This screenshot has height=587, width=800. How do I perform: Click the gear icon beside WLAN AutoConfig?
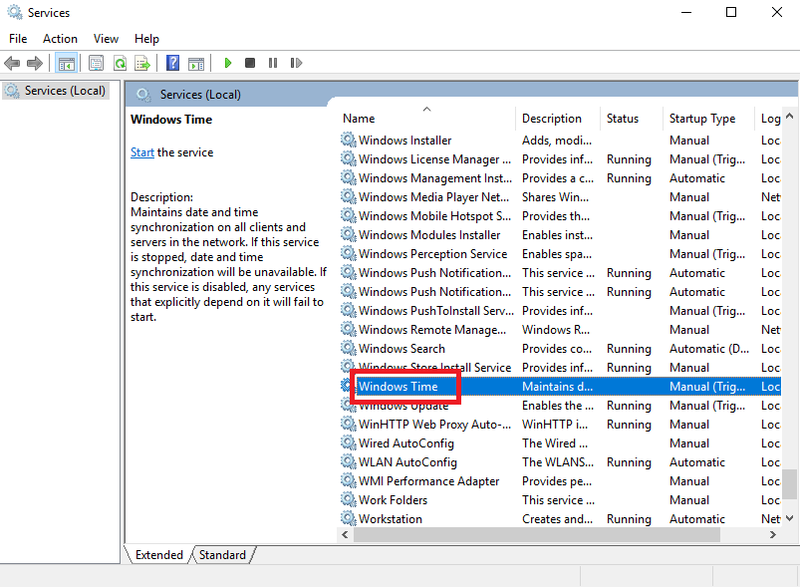(x=348, y=462)
